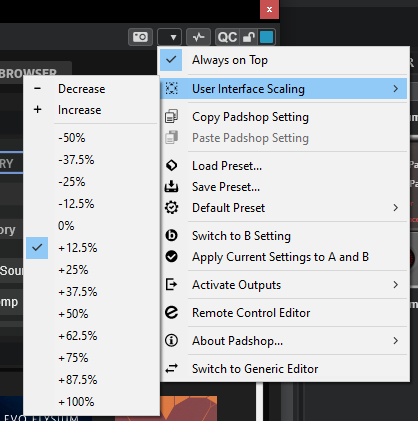Click the Remote Control Editor icon

tap(171, 312)
